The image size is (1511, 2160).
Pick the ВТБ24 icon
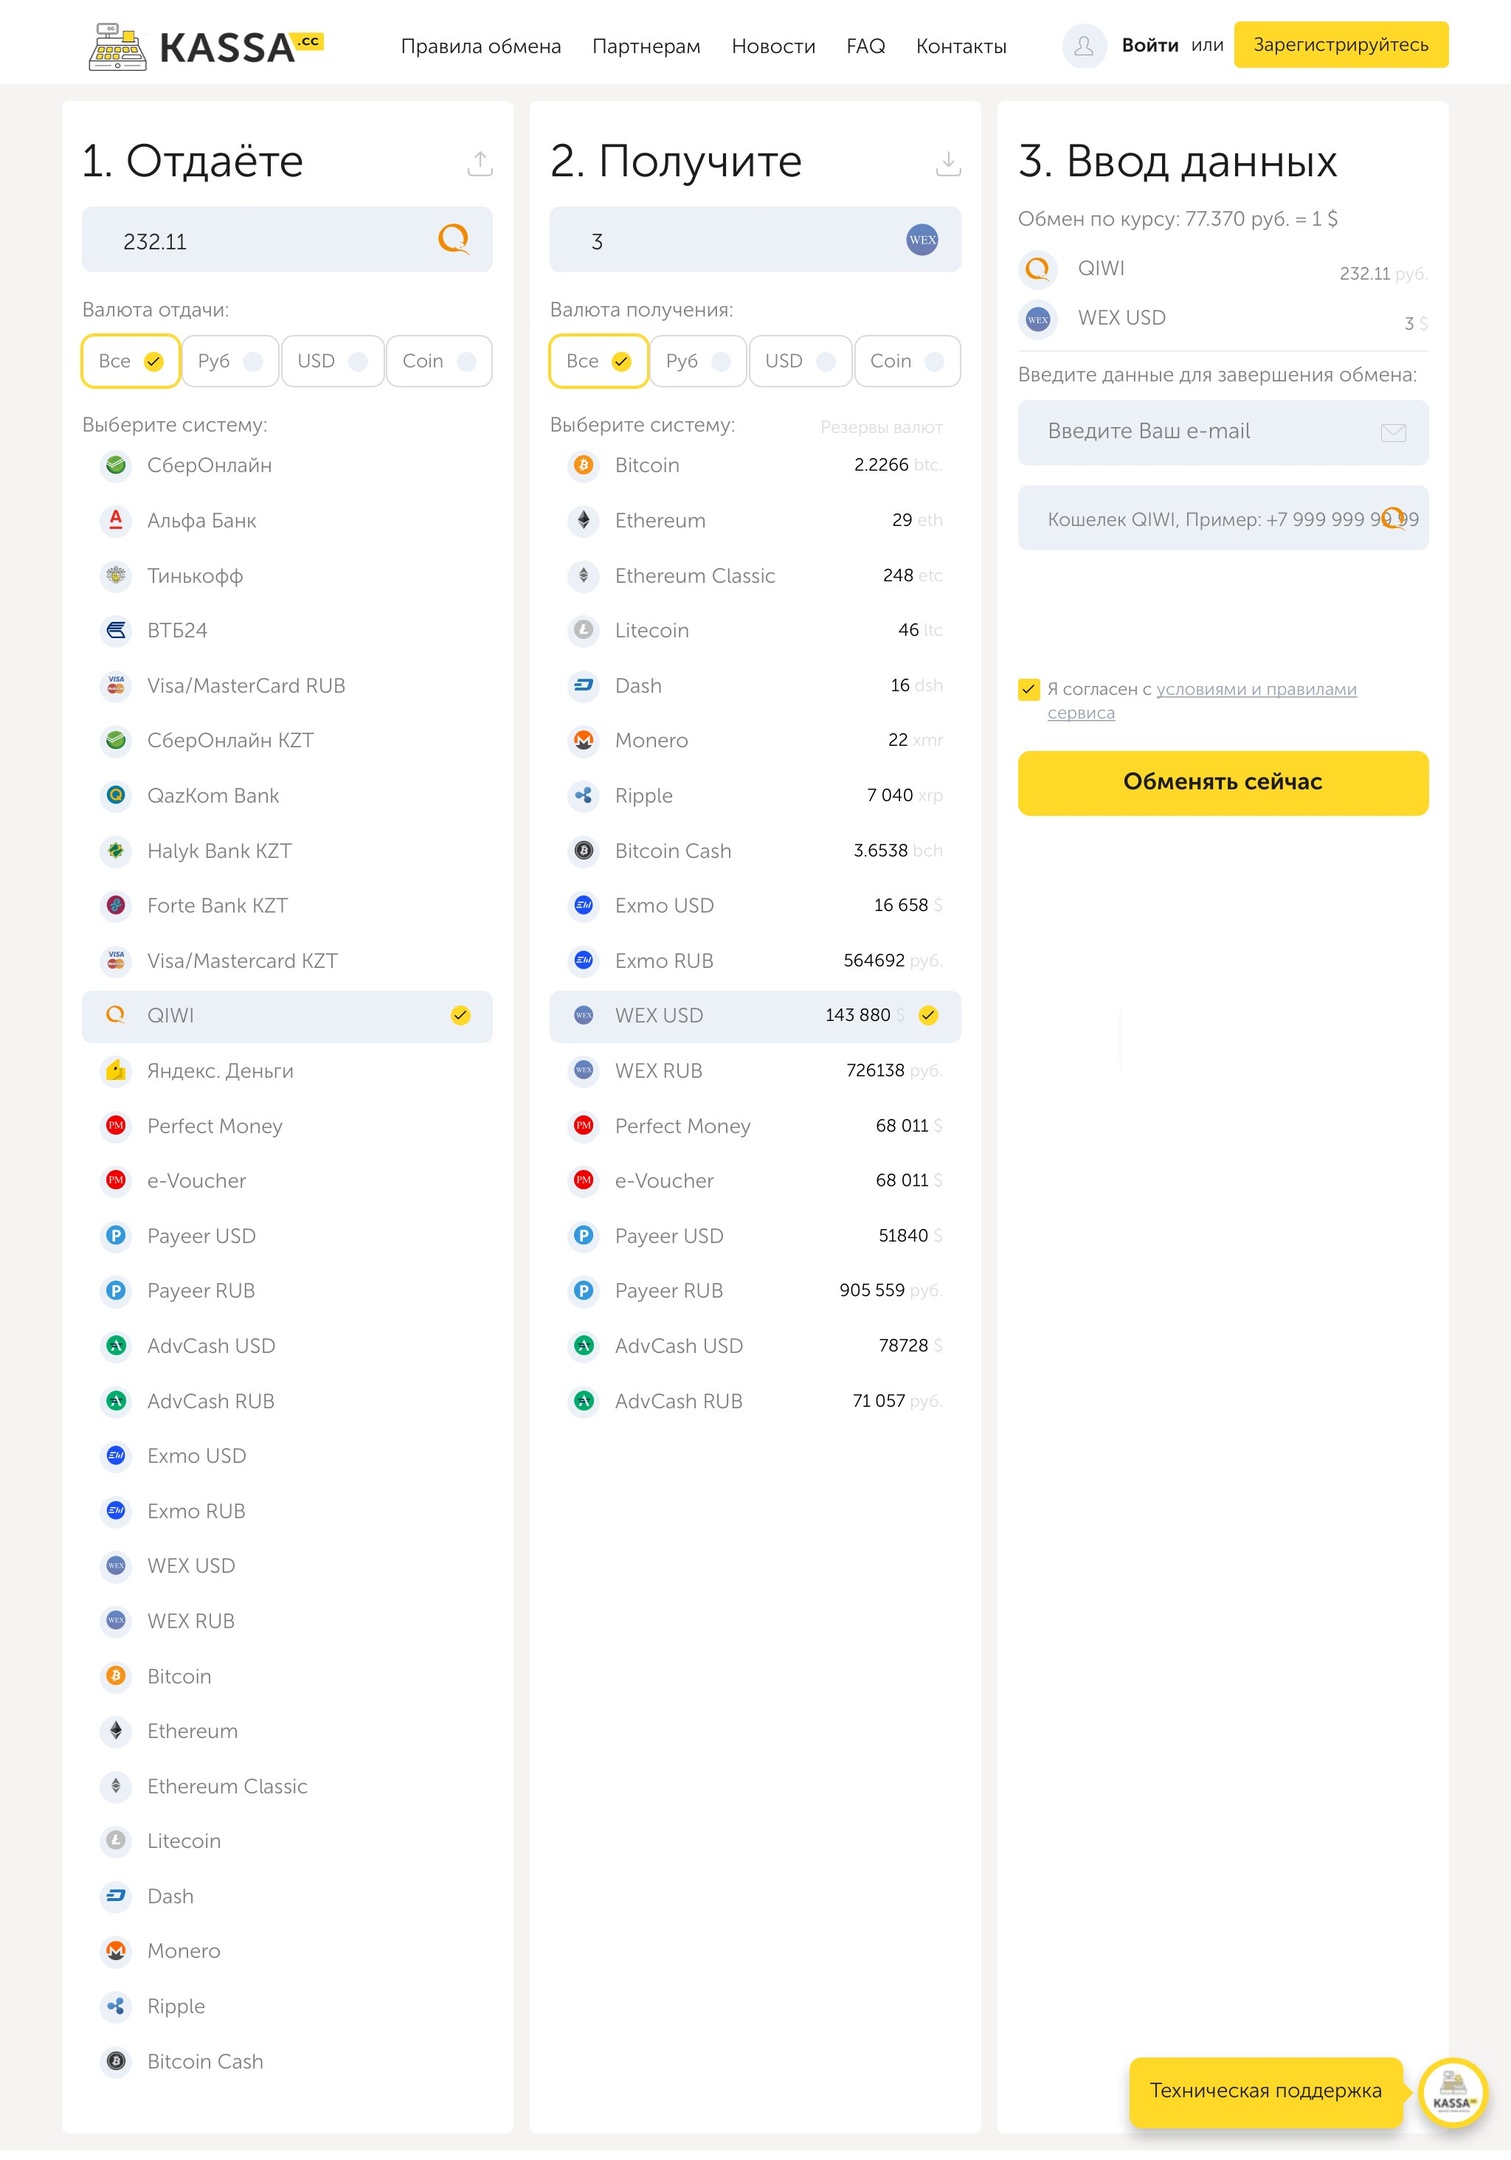pos(116,630)
